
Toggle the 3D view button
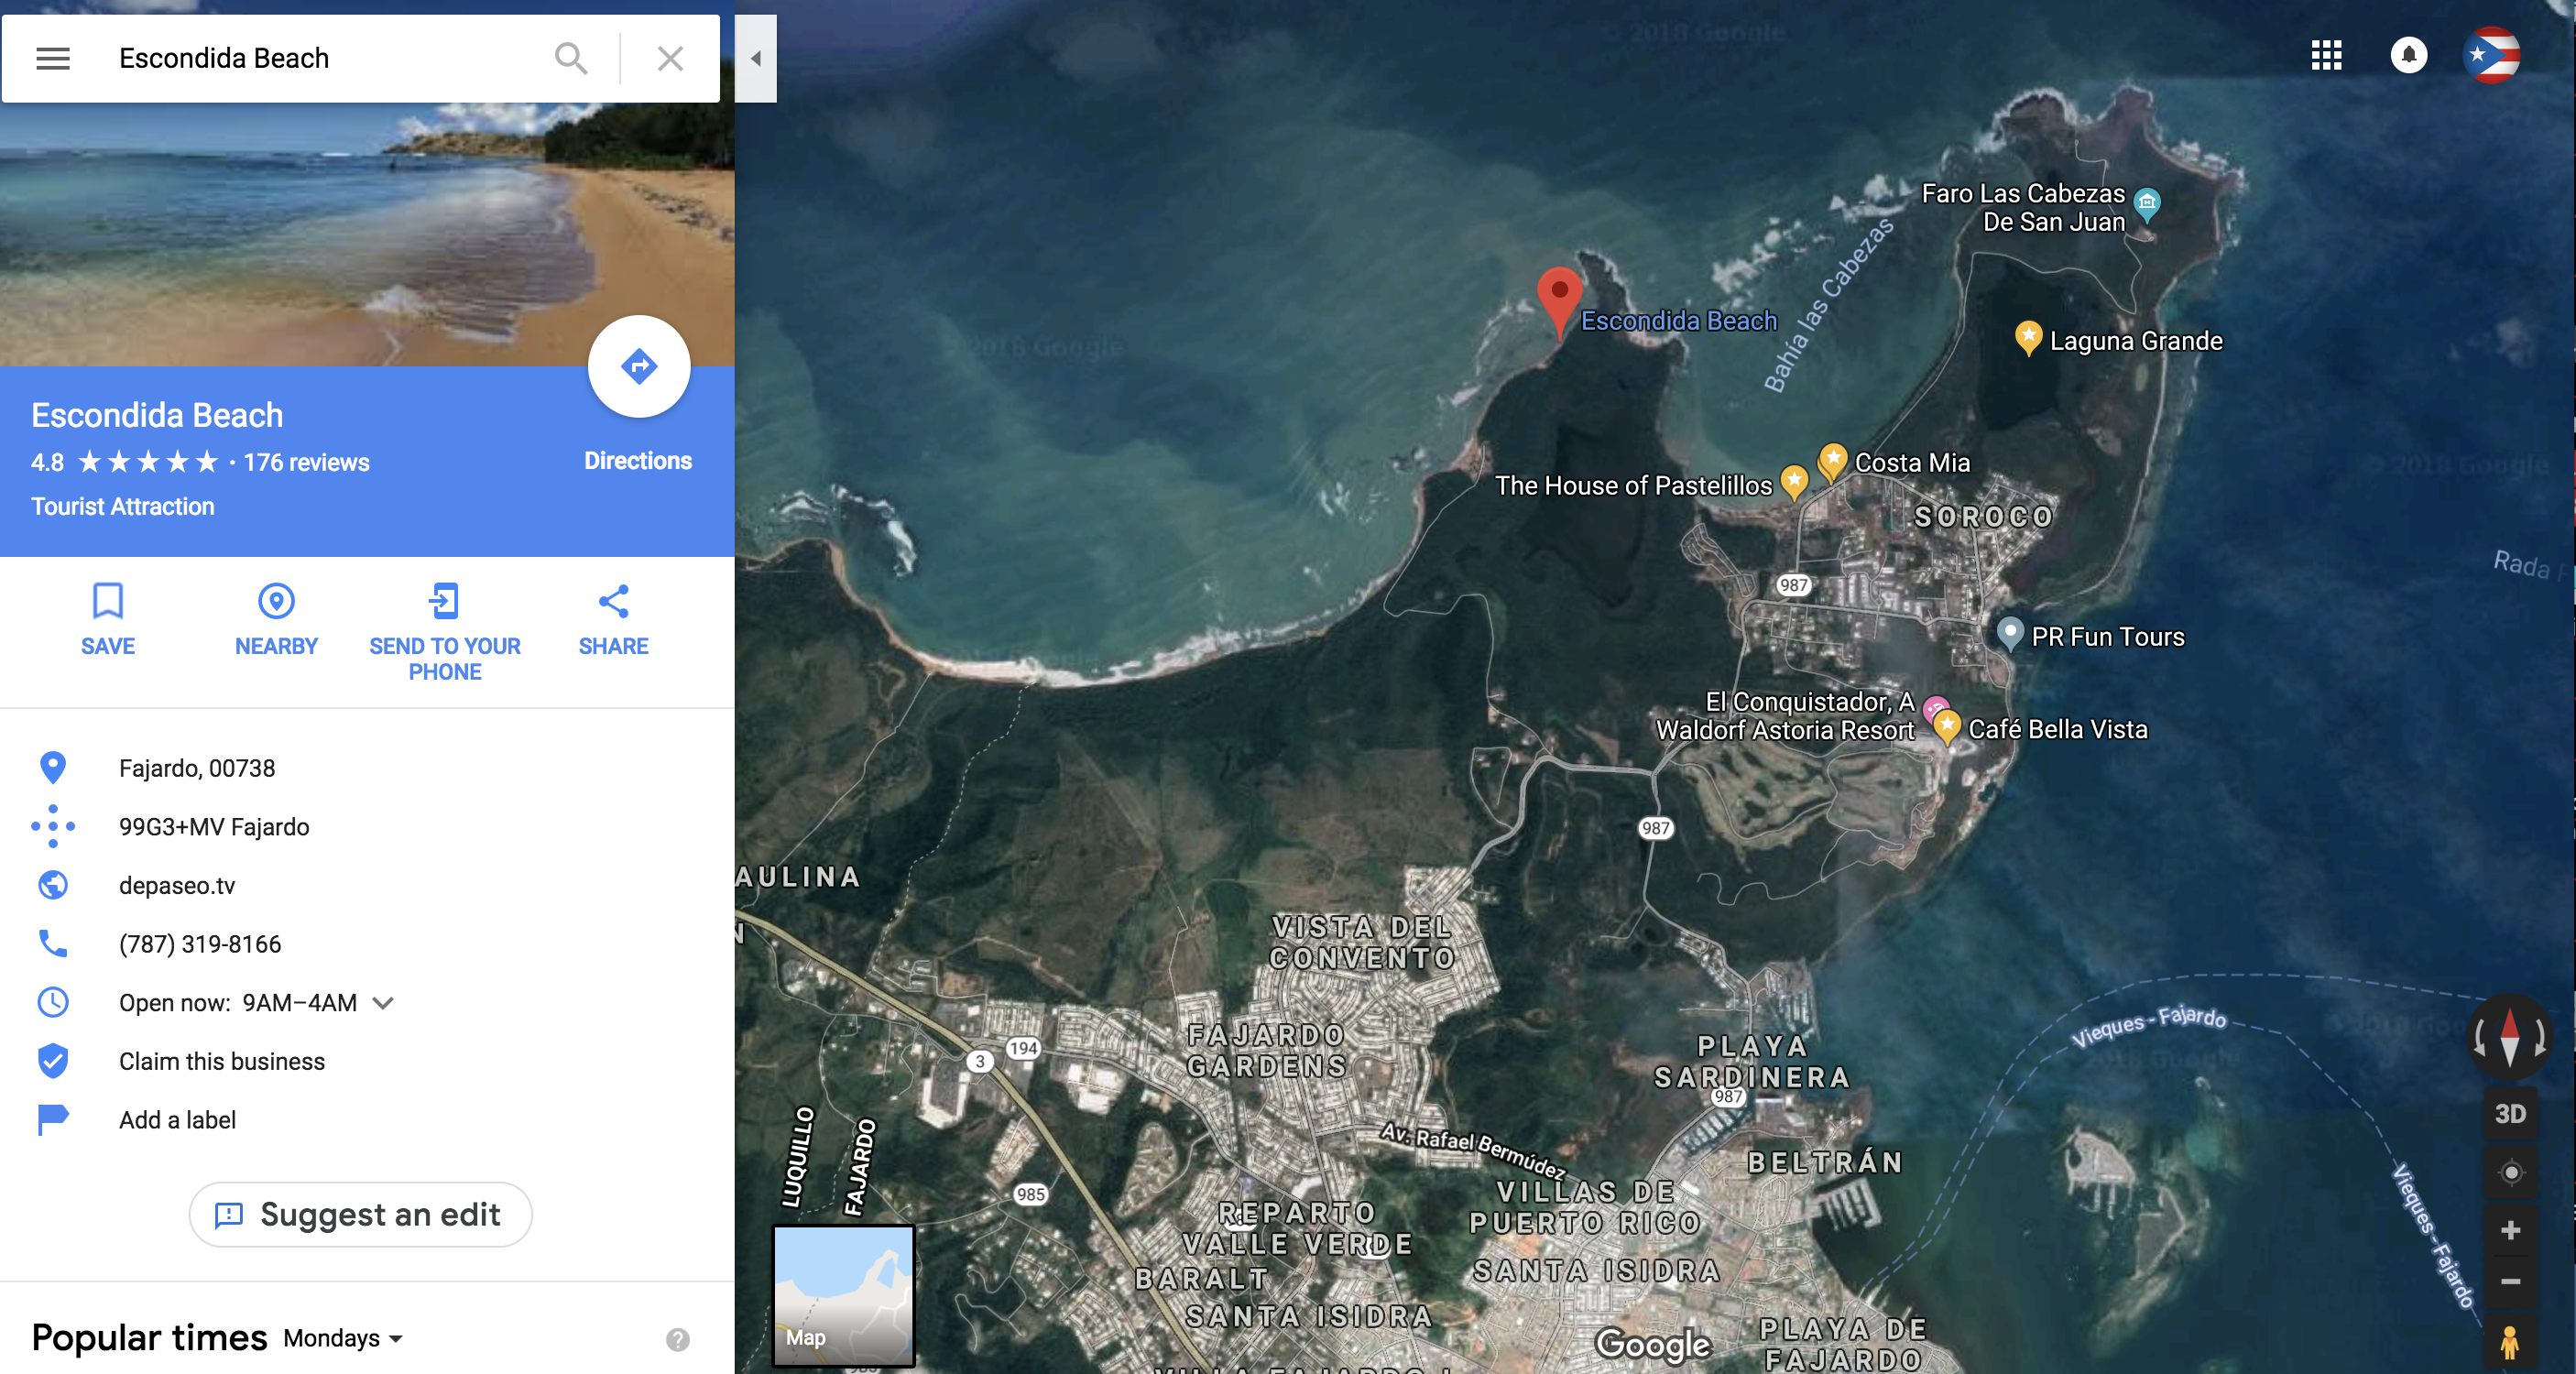[x=2509, y=1113]
